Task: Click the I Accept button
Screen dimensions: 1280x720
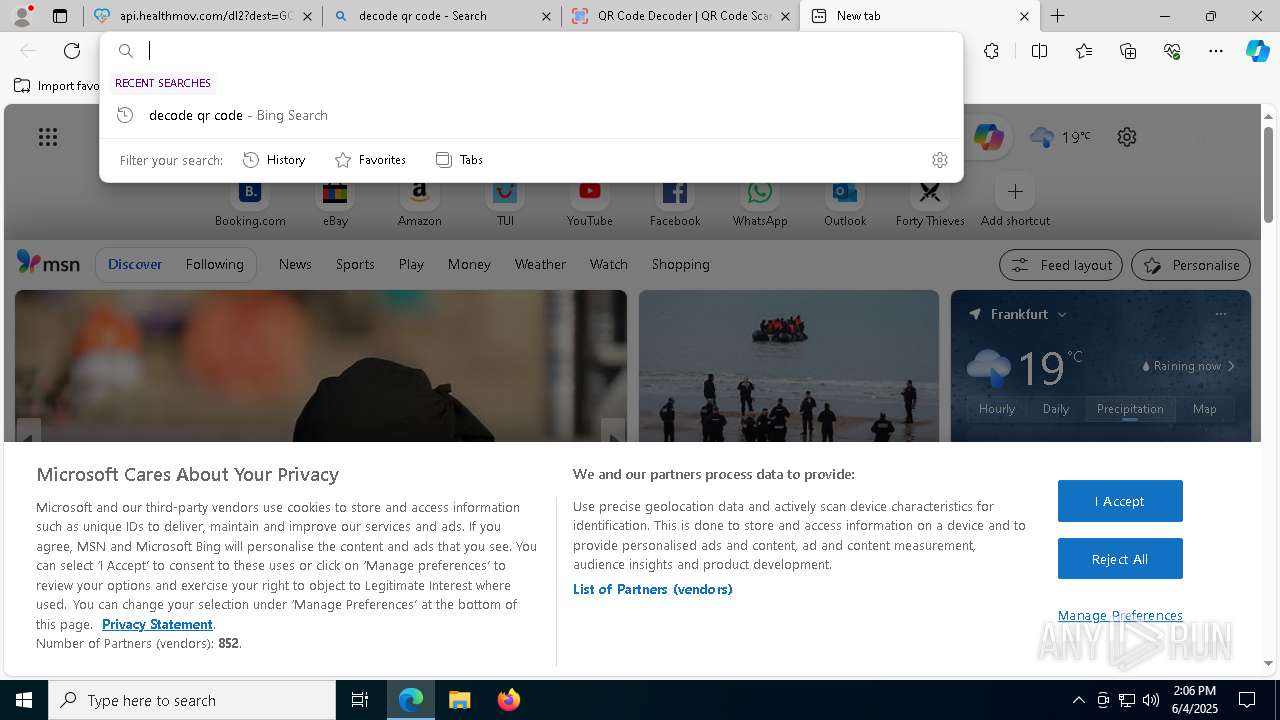Action: [1120, 501]
